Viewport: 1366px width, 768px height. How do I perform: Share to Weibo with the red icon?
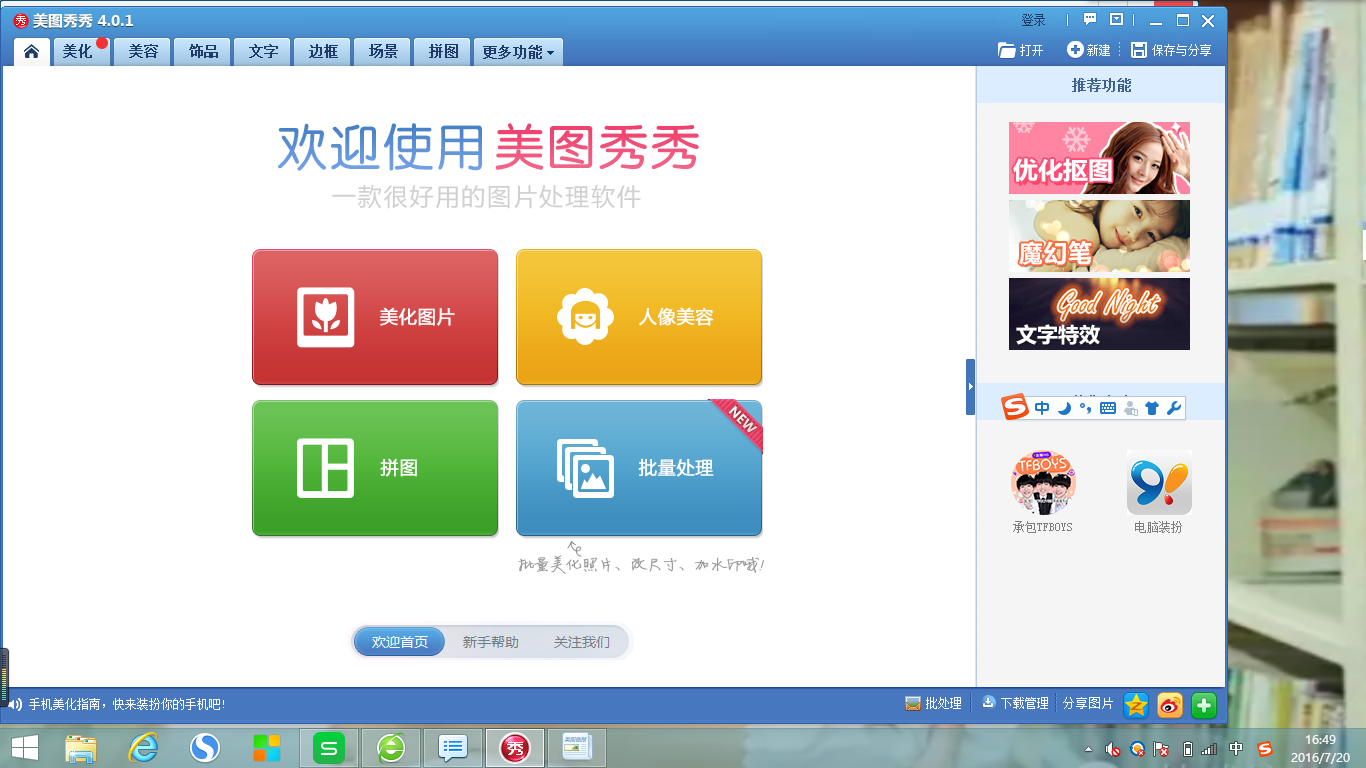[x=1170, y=705]
